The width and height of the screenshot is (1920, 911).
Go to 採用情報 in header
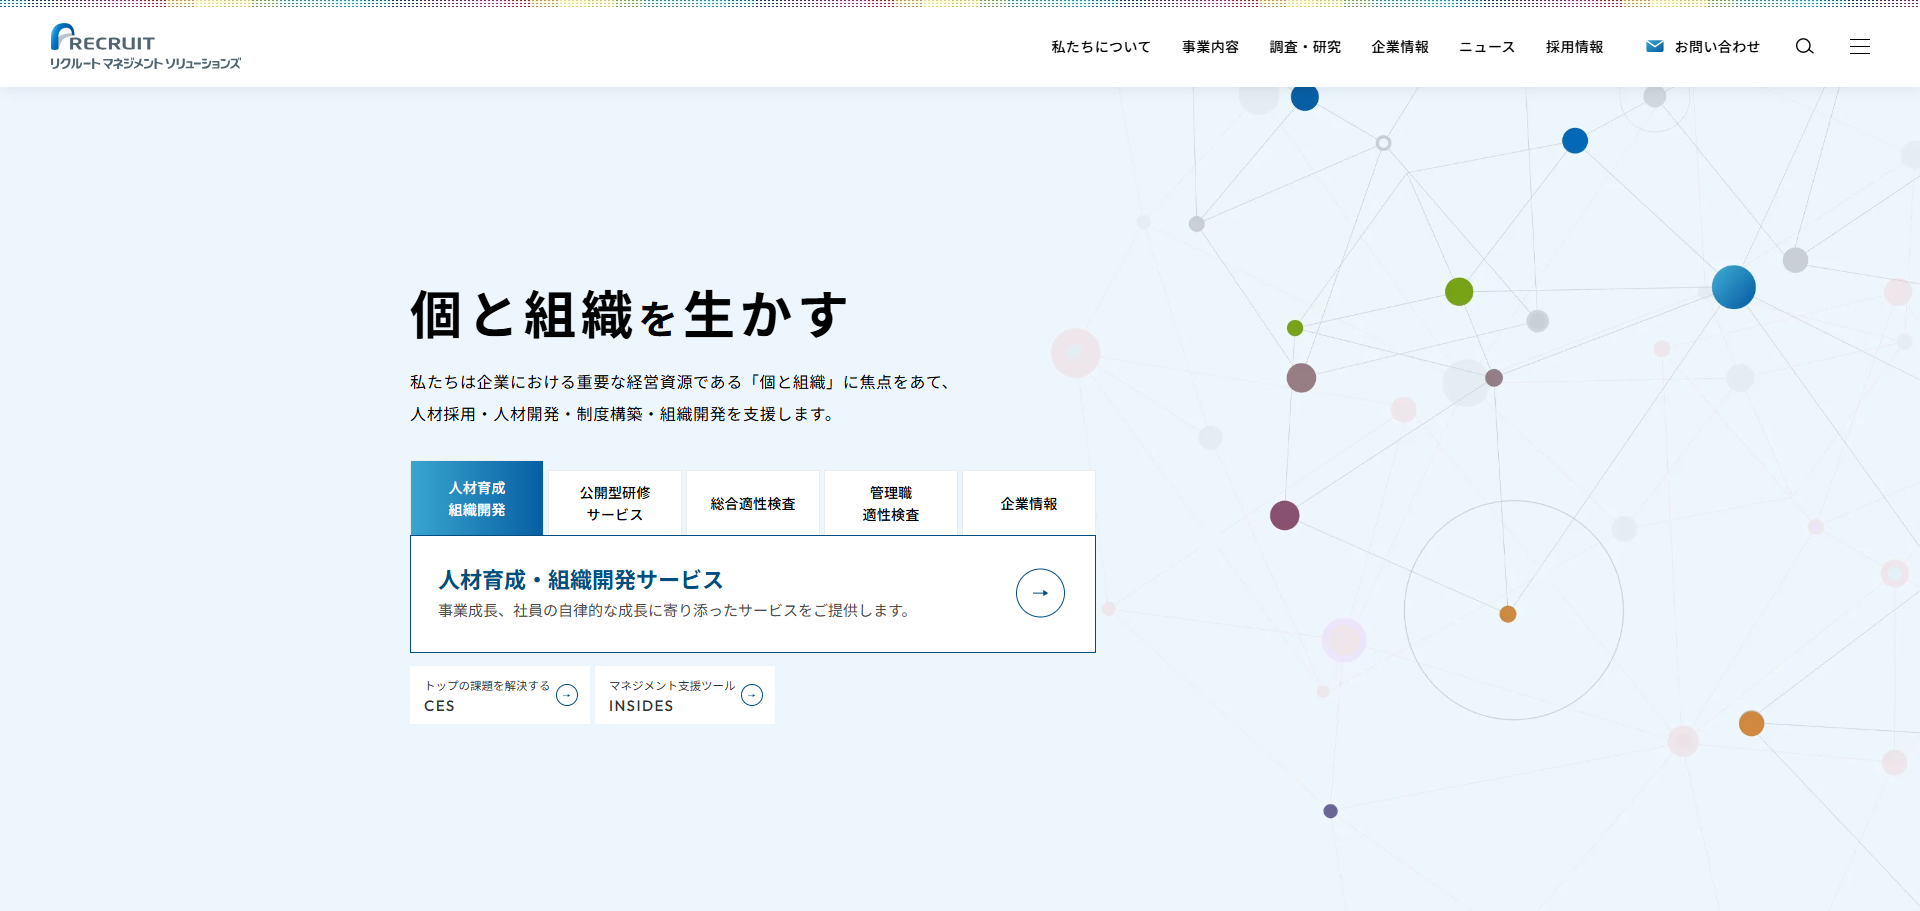pos(1574,47)
